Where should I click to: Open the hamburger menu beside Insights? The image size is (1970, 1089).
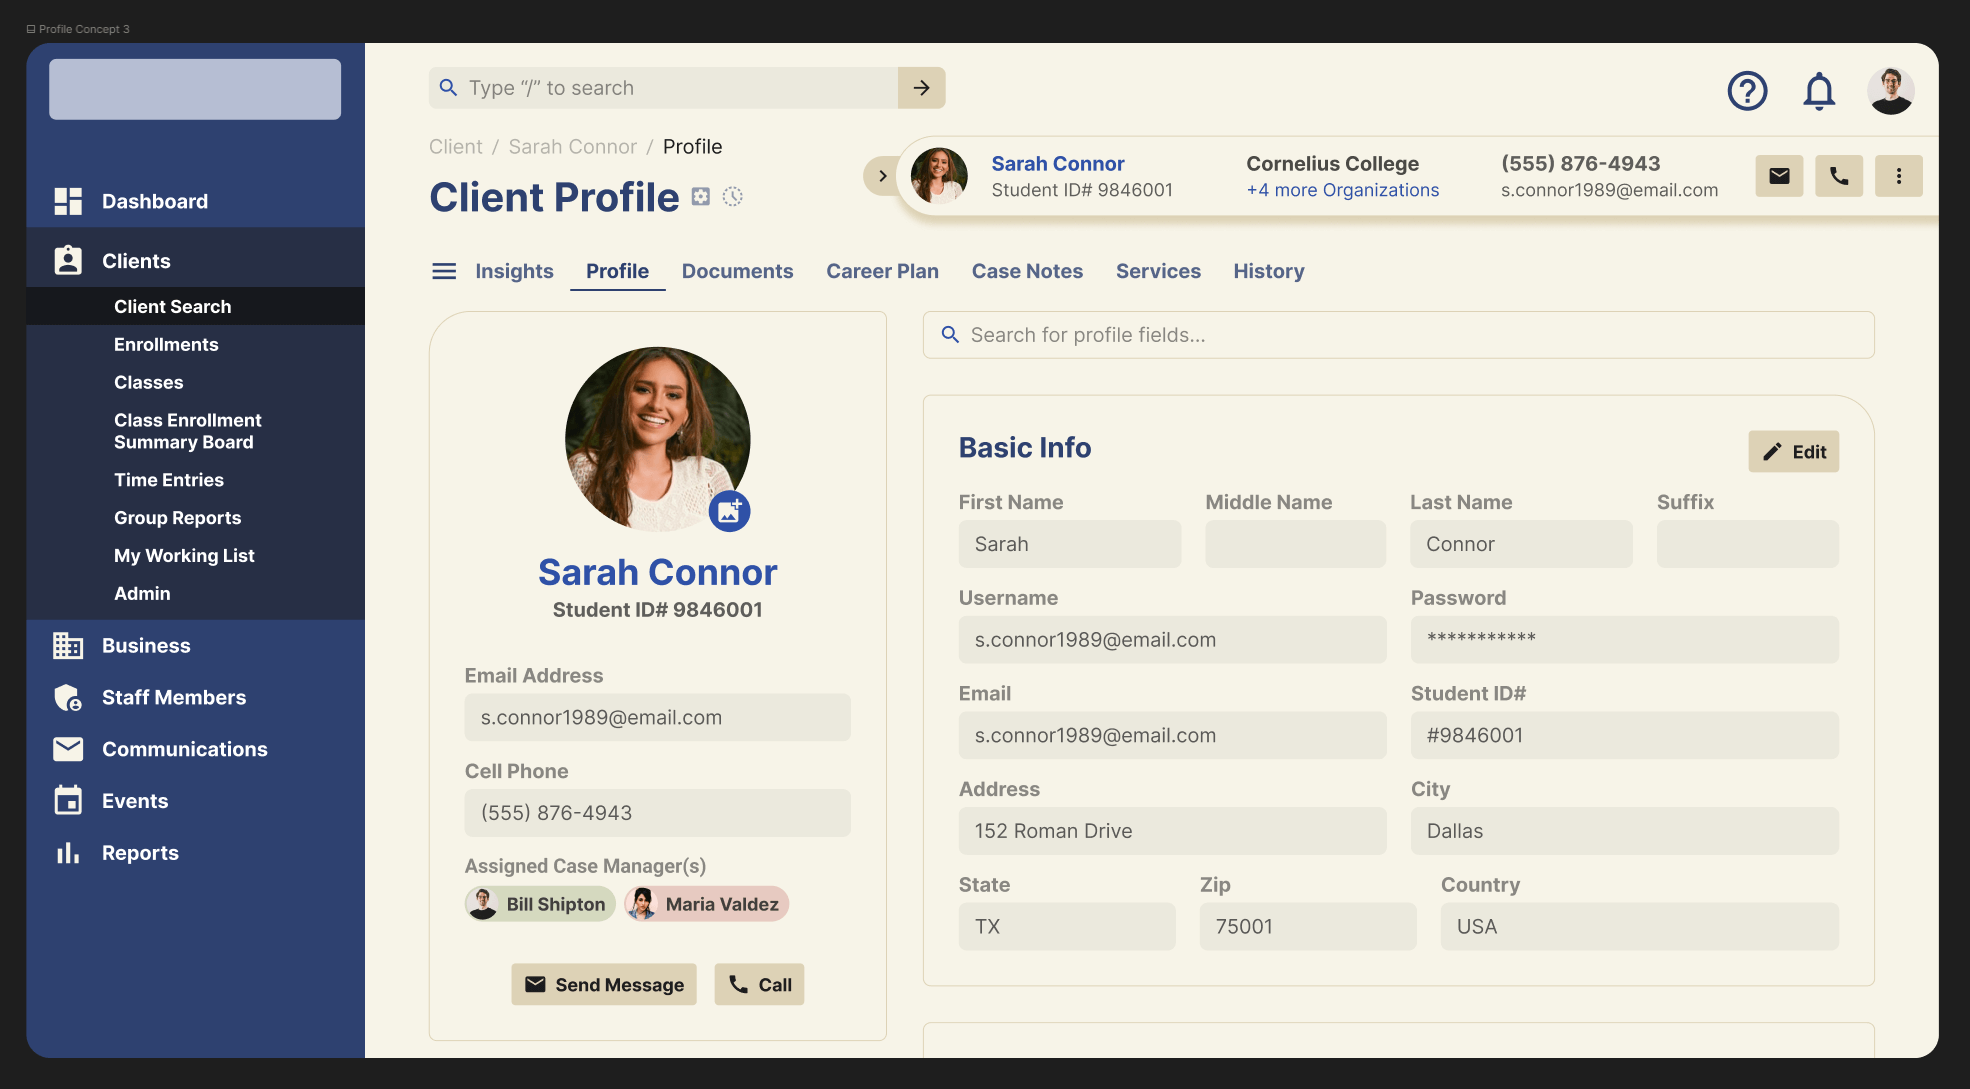coord(444,271)
